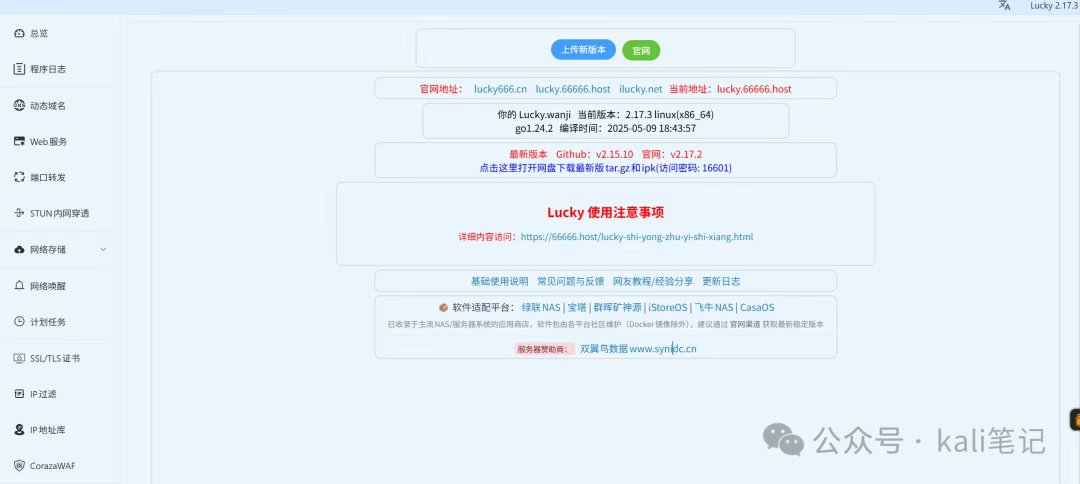
Task: Click the STUN内网穿透 icon
Action: (x=19, y=213)
